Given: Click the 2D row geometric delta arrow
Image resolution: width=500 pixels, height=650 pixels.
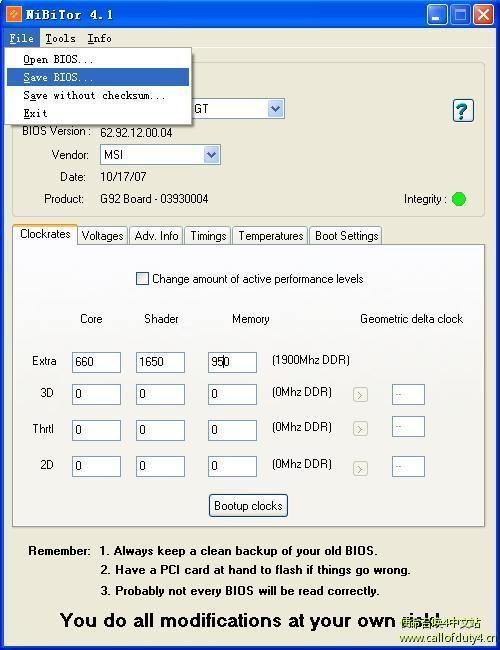Looking at the screenshot, I should click(x=360, y=468).
